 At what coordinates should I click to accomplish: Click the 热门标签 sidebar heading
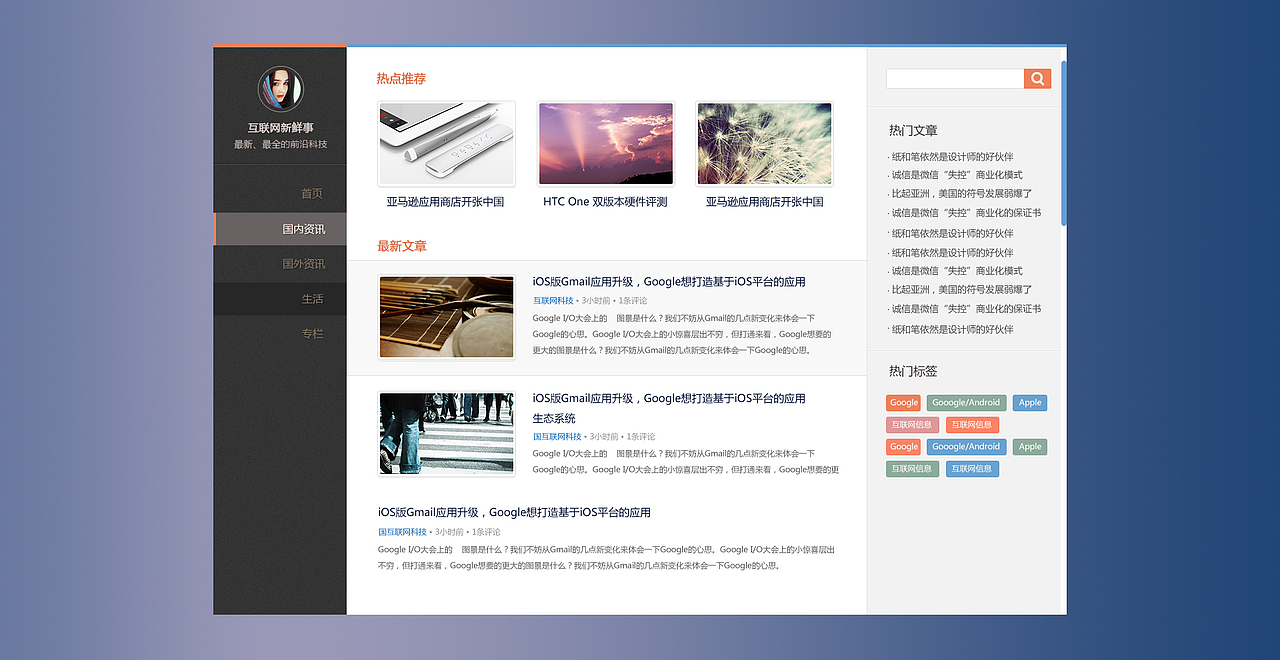(x=913, y=371)
